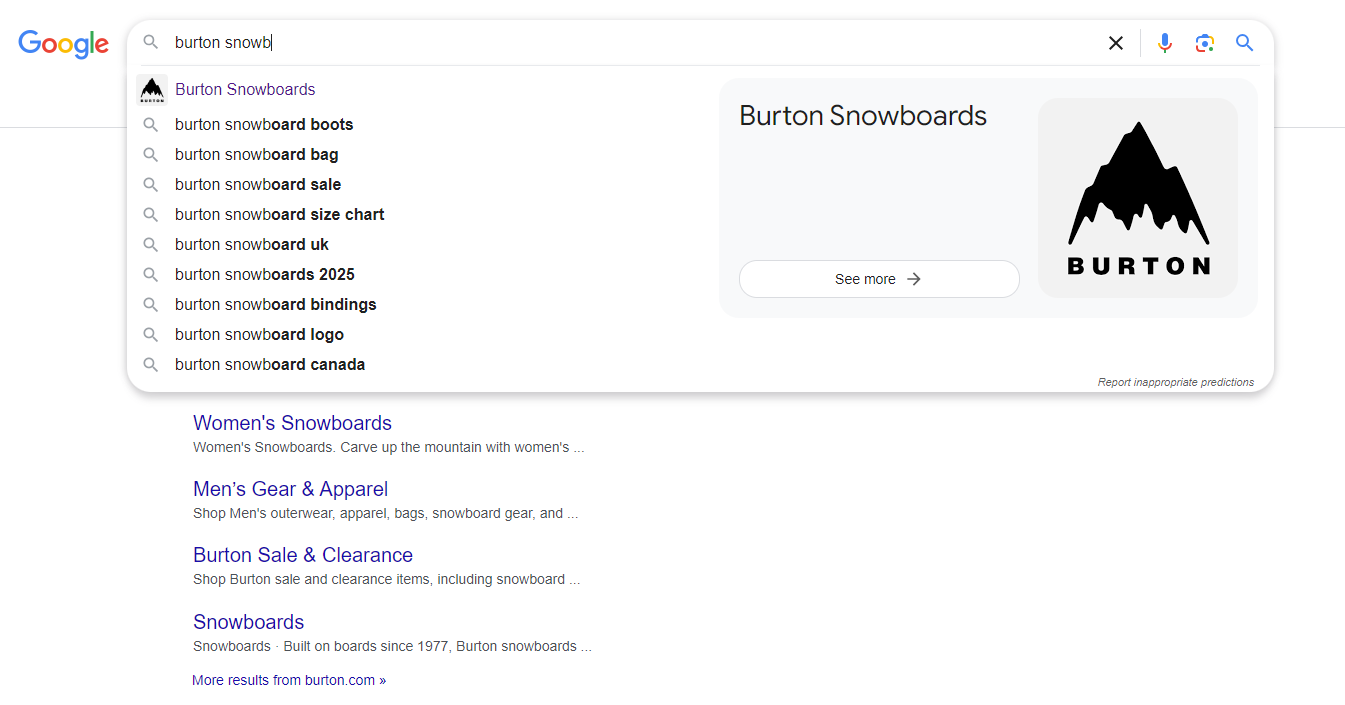Click snippet 'Women's Snowboards. Carve up the mountain'
The image size is (1345, 705).
(388, 447)
